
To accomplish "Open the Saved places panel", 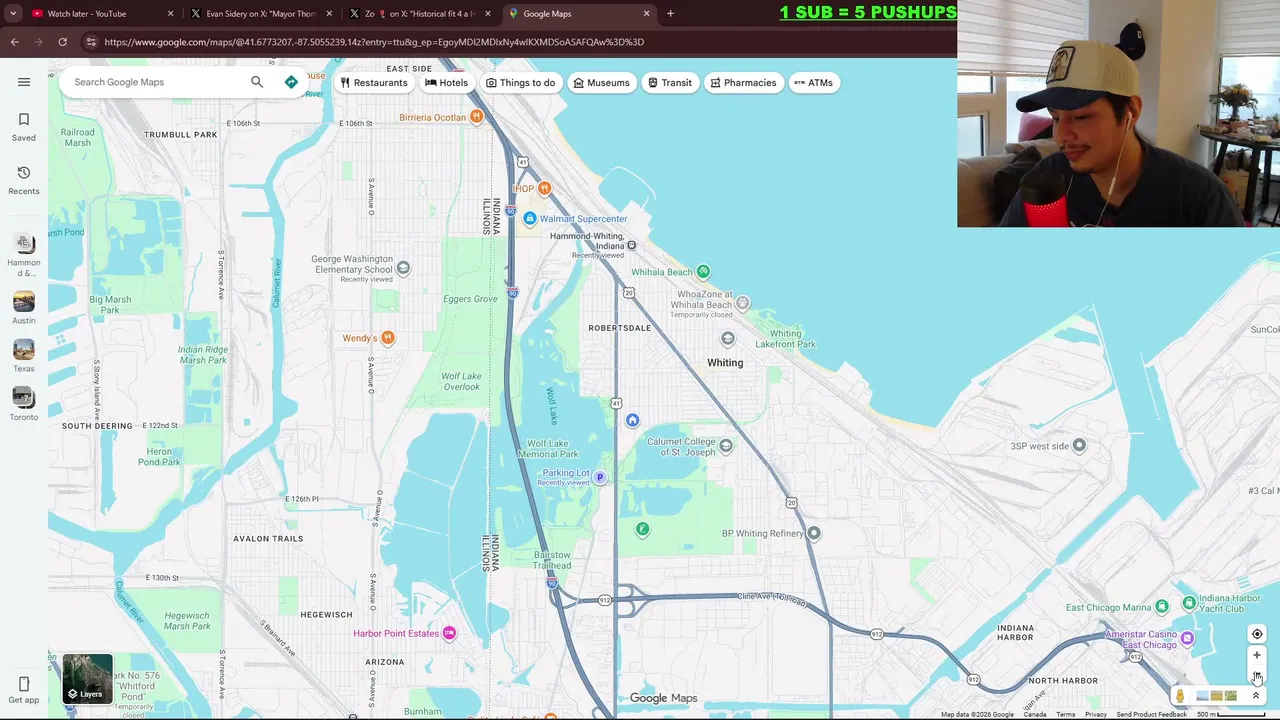I will click(x=24, y=127).
